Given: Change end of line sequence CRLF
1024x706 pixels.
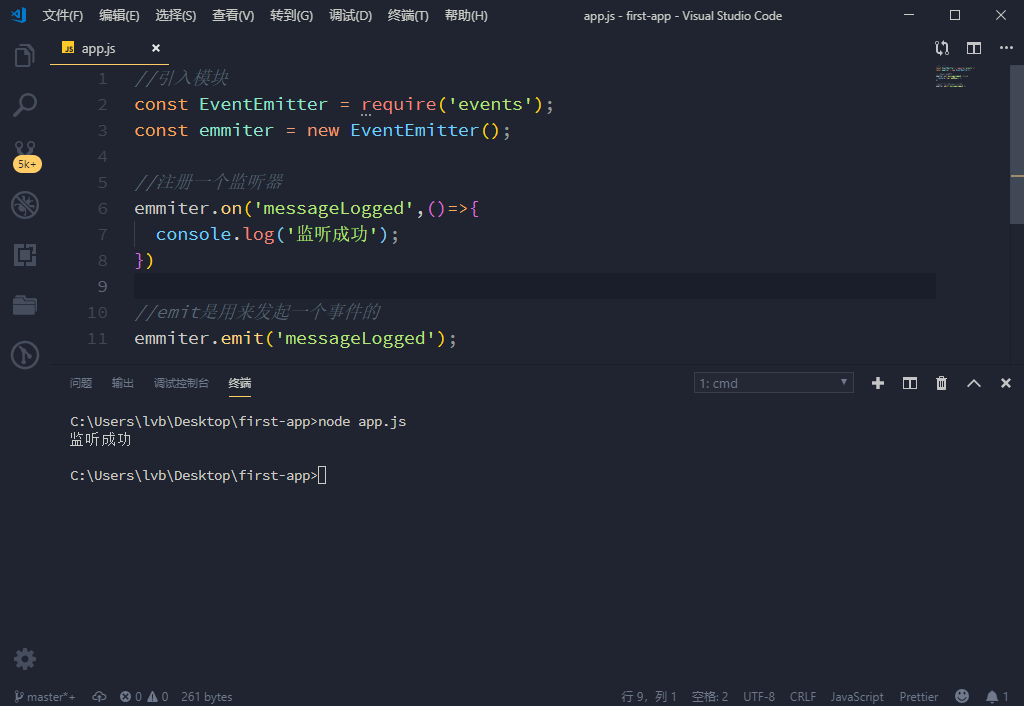Looking at the screenshot, I should (803, 697).
